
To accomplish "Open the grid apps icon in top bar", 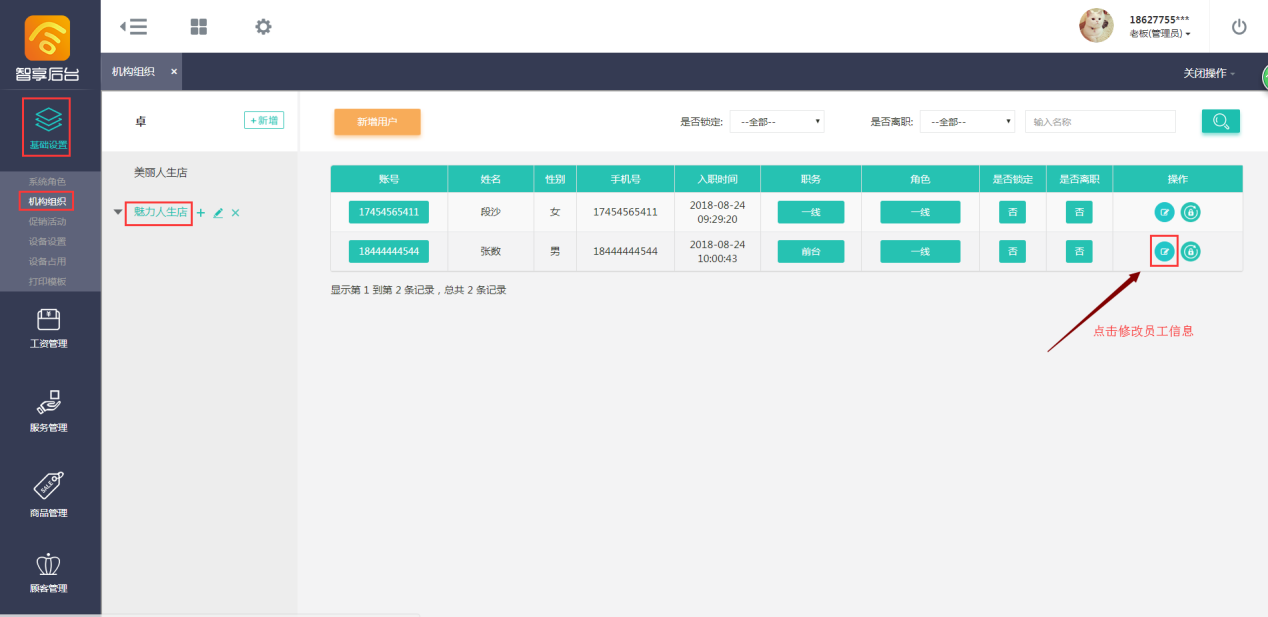I will tap(199, 27).
